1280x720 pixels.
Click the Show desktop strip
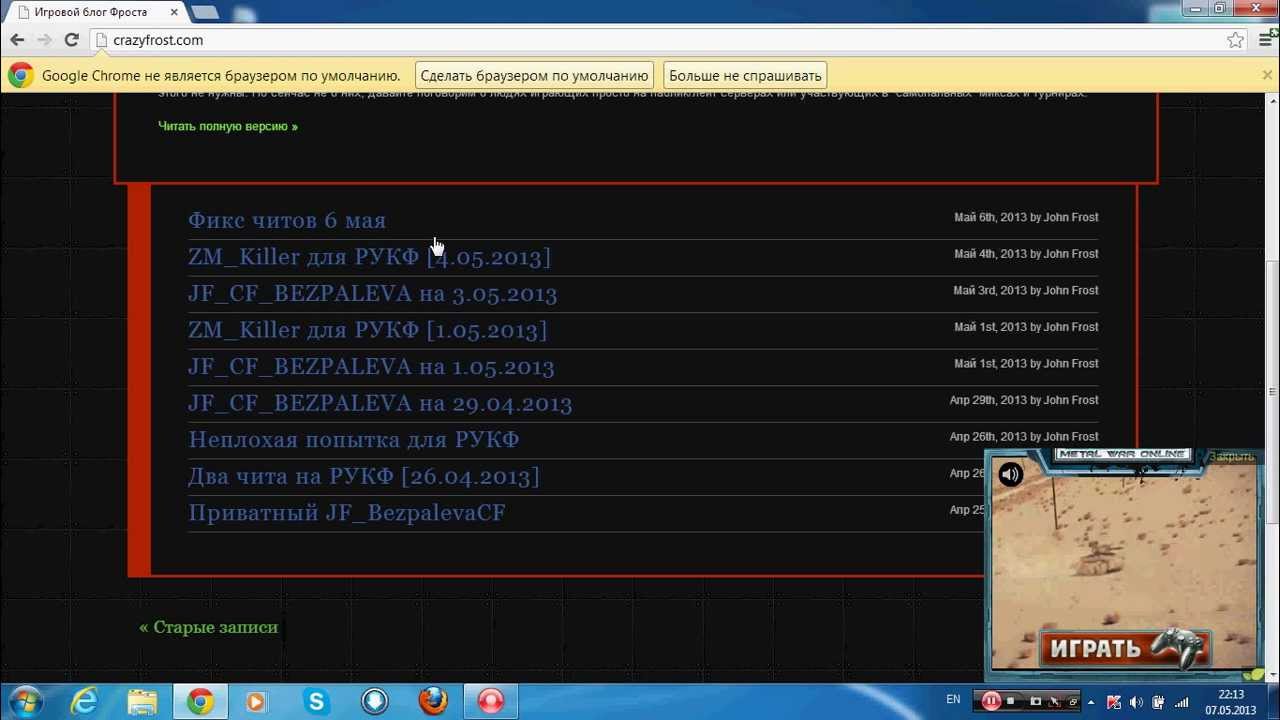(x=1273, y=702)
